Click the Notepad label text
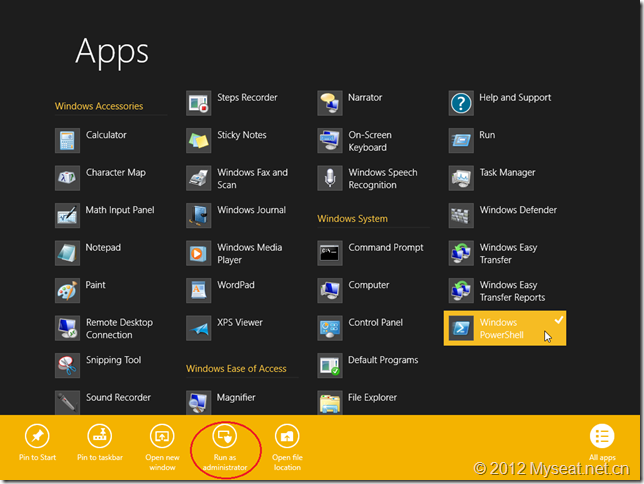The image size is (644, 484). tap(103, 247)
